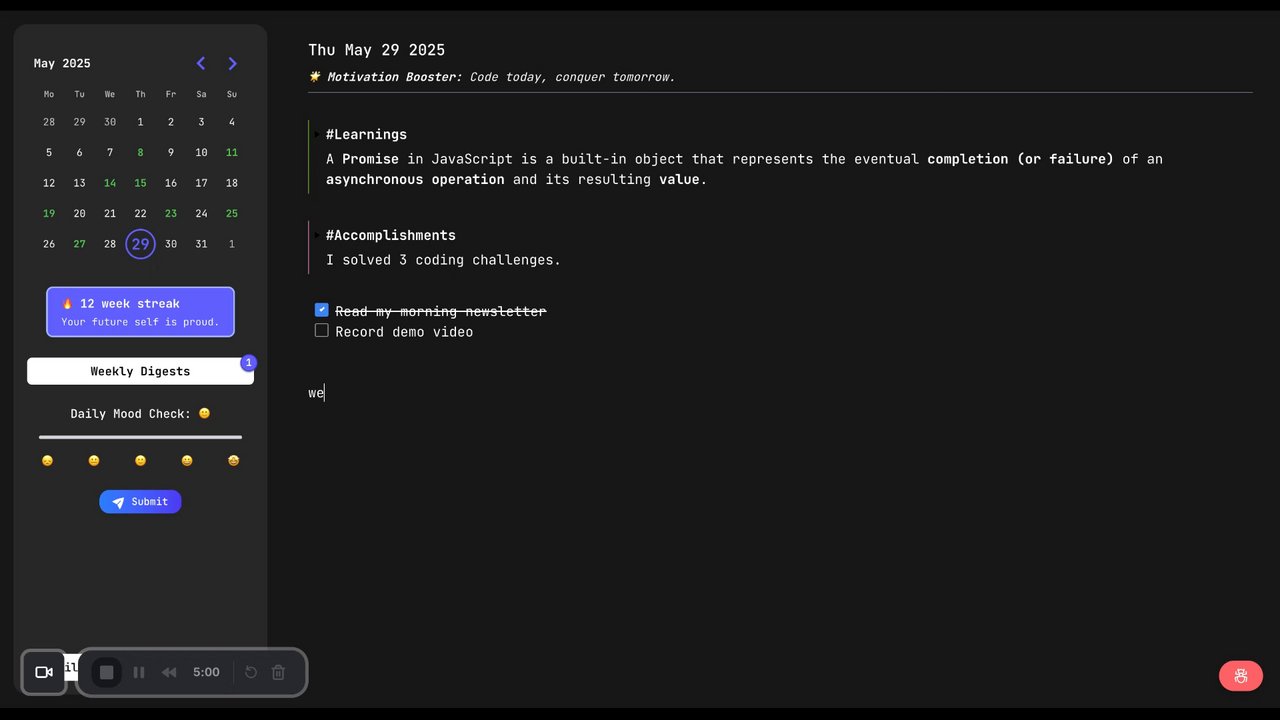
Task: Go to the next month in calendar
Action: tap(233, 64)
